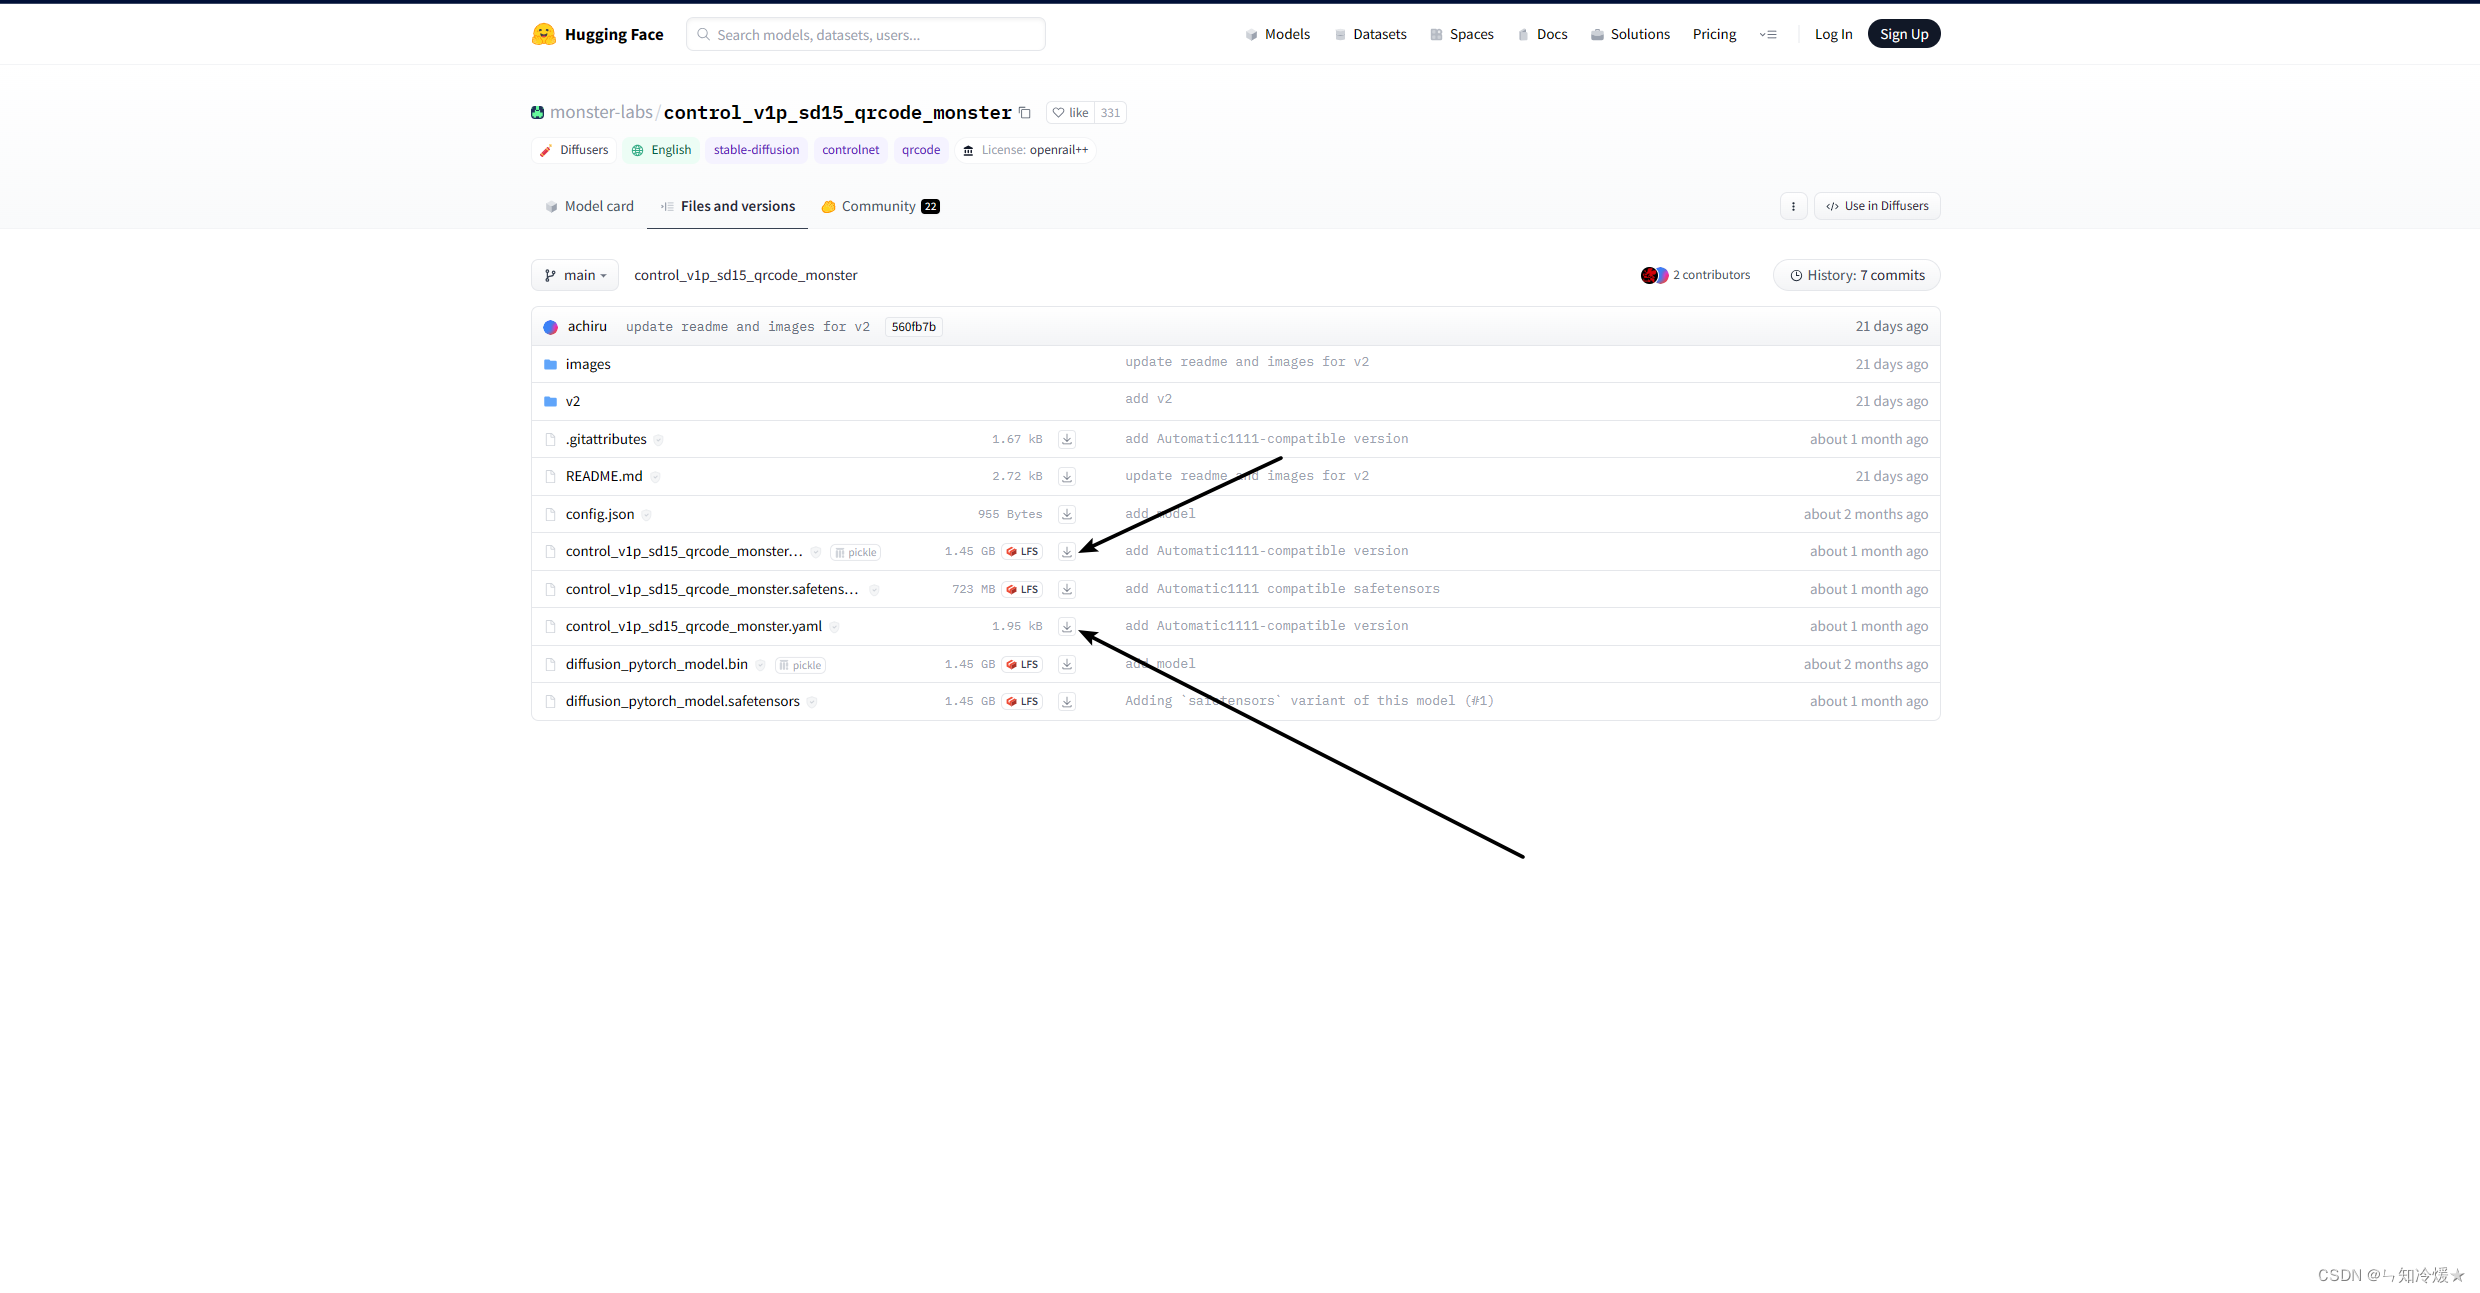Go to Spaces in the top navigation
The width and height of the screenshot is (2480, 1293).
click(1461, 34)
